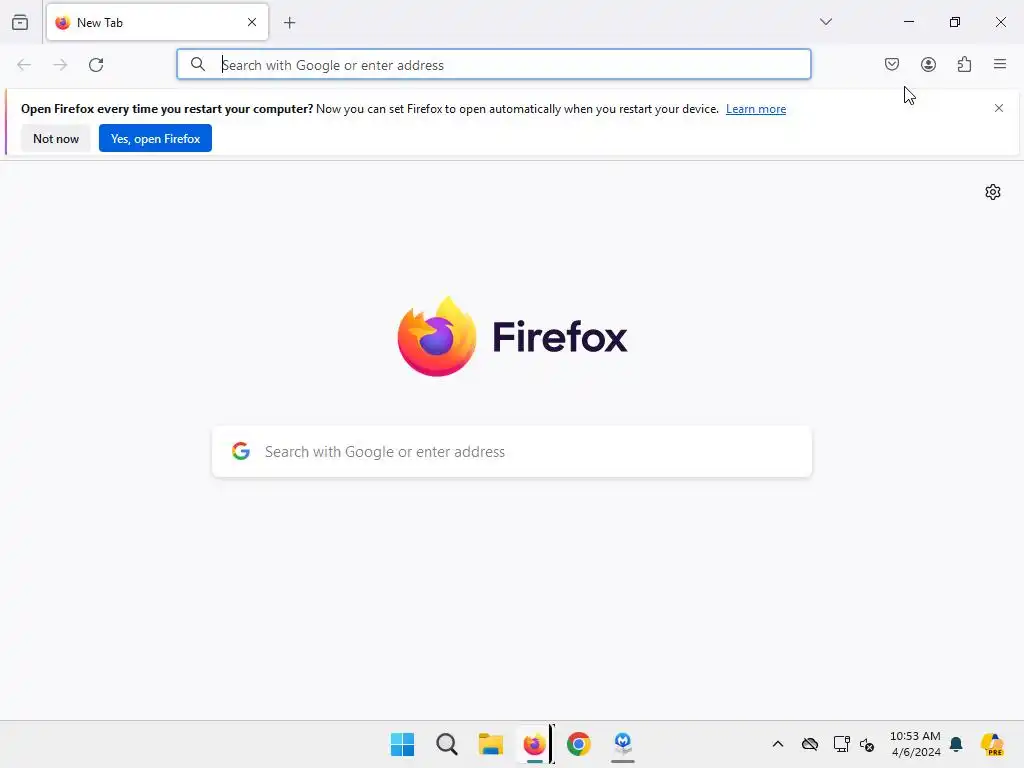Restore down the Firefox window

click(x=955, y=22)
